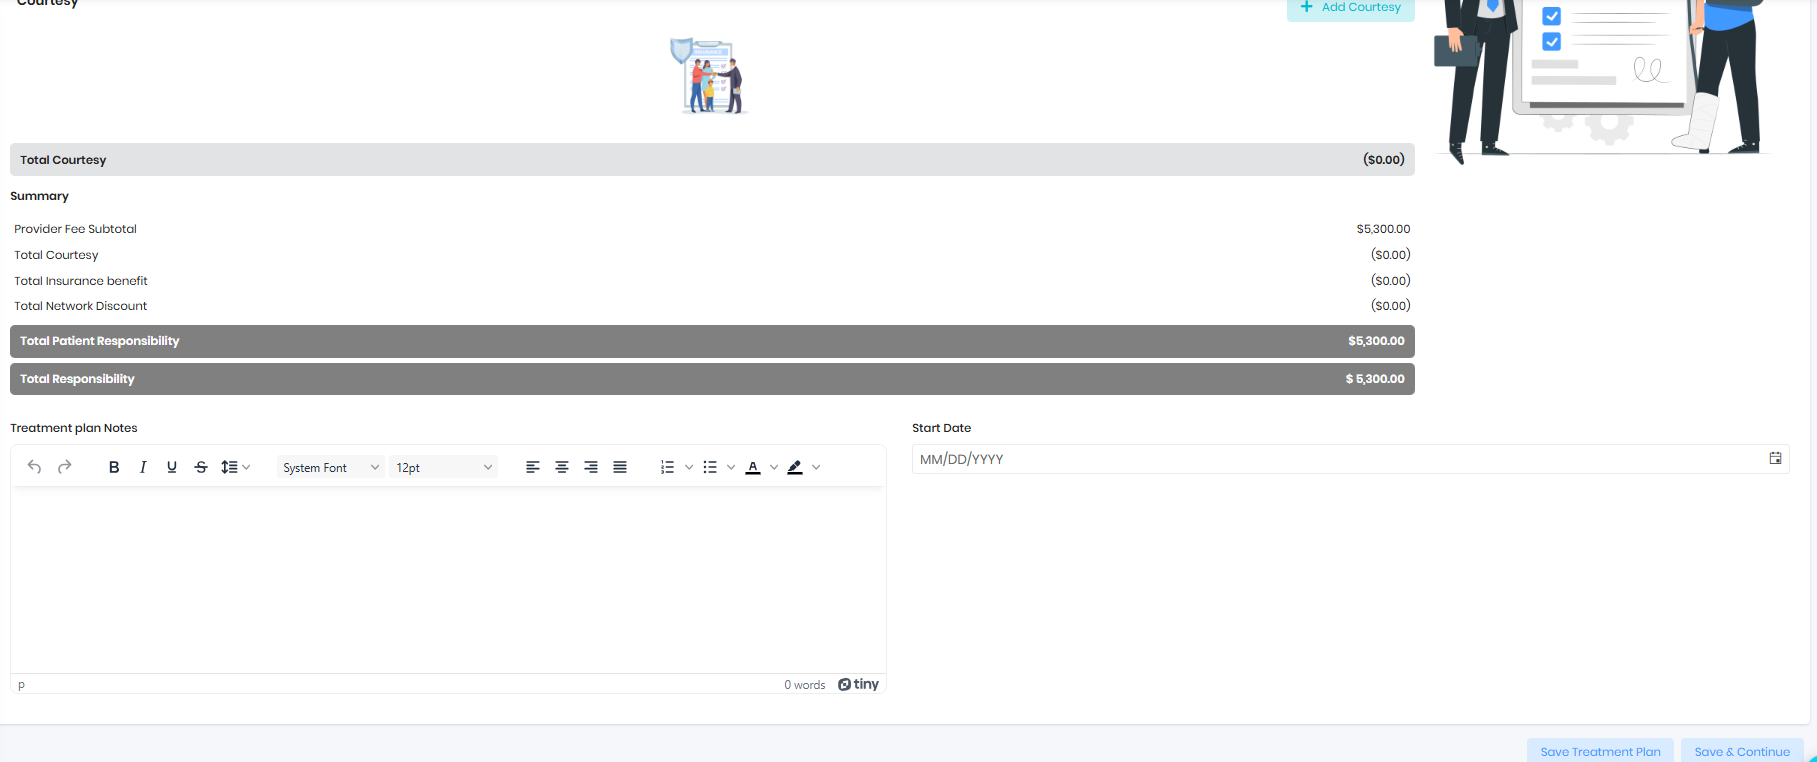Click Save & Continue
This screenshot has width=1817, height=762.
pos(1742,751)
